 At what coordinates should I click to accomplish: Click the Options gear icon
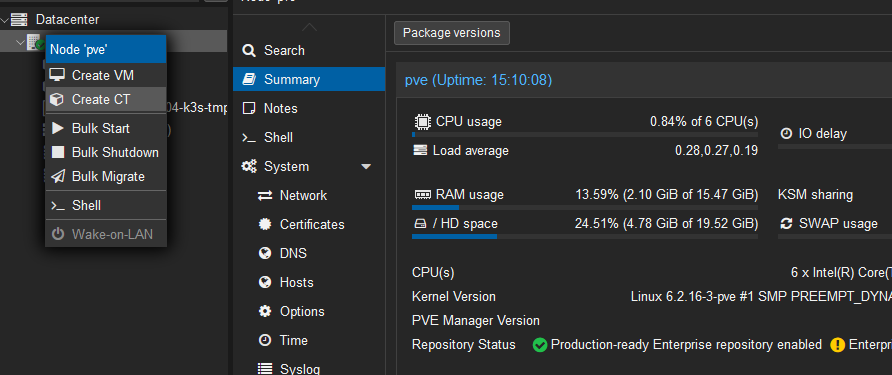(x=265, y=311)
